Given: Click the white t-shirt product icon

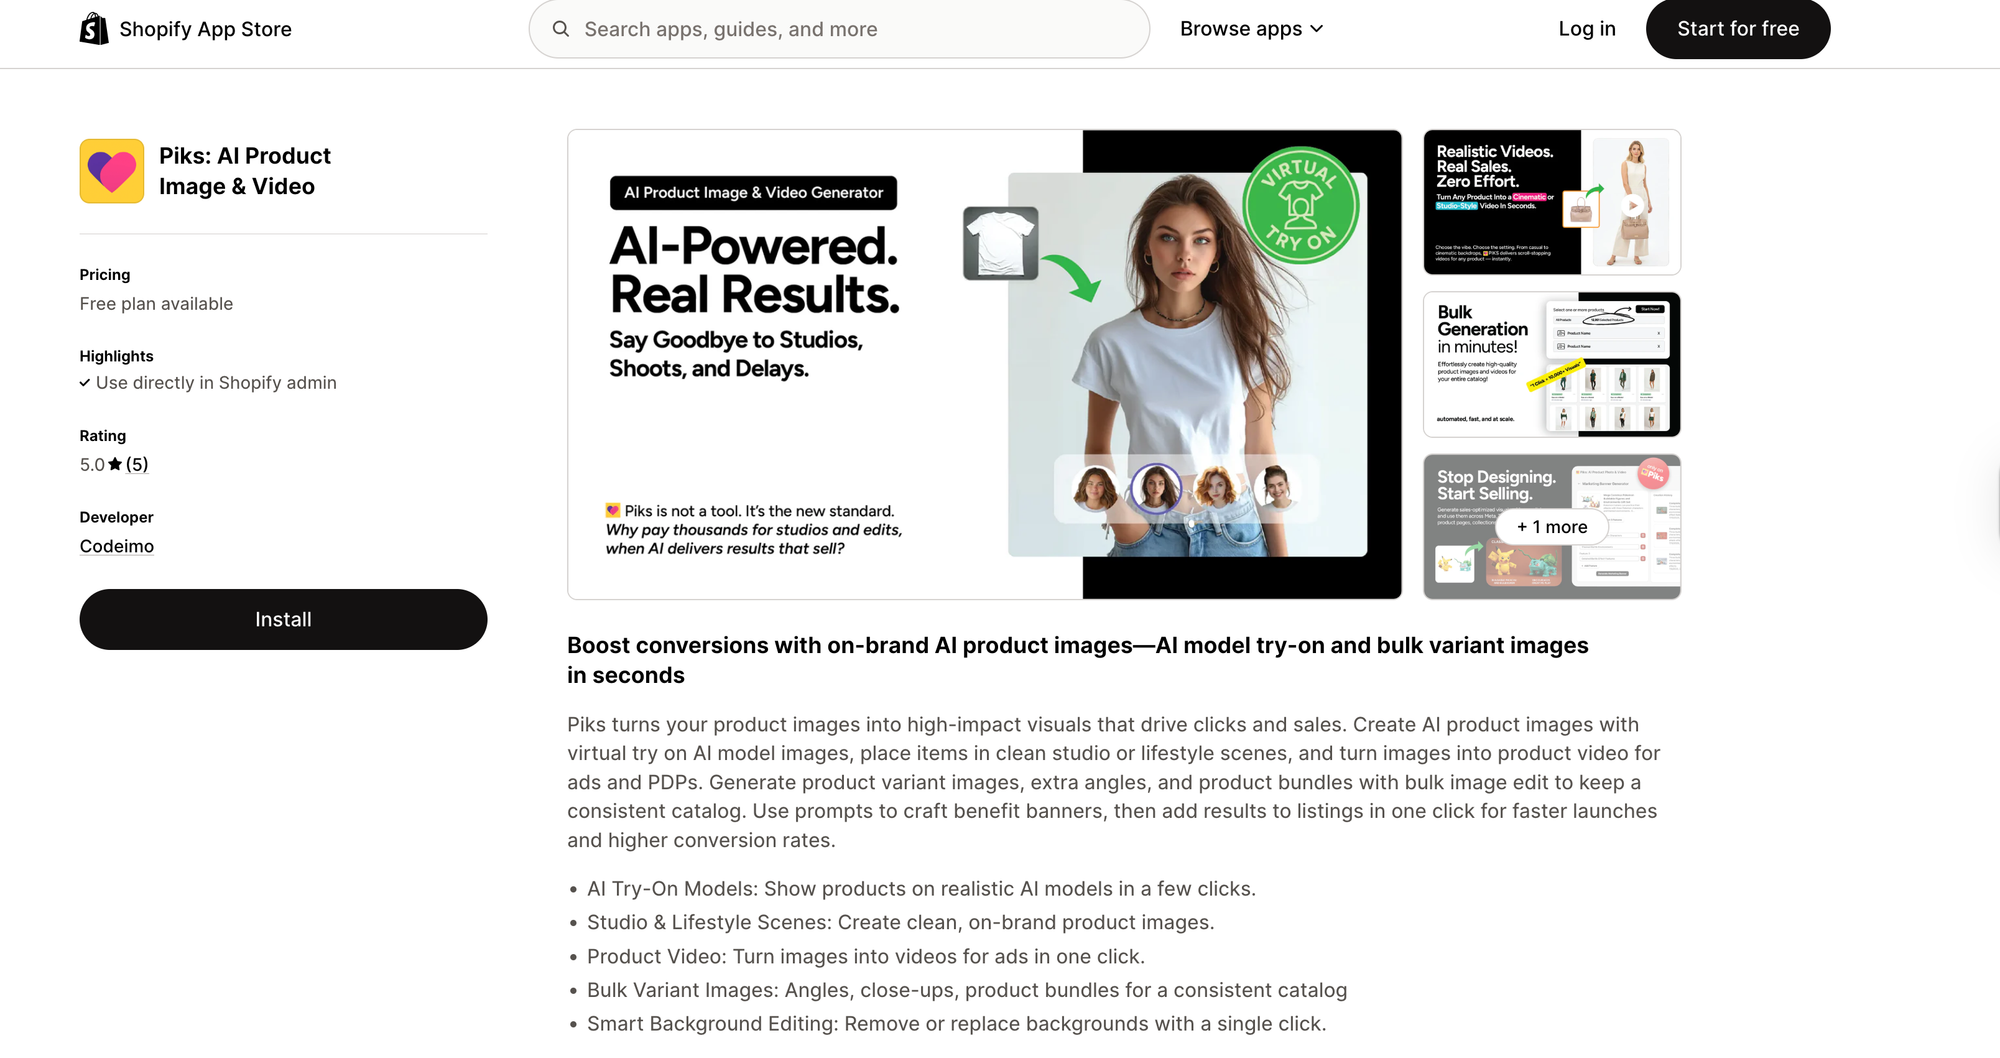Looking at the screenshot, I should (x=1001, y=243).
